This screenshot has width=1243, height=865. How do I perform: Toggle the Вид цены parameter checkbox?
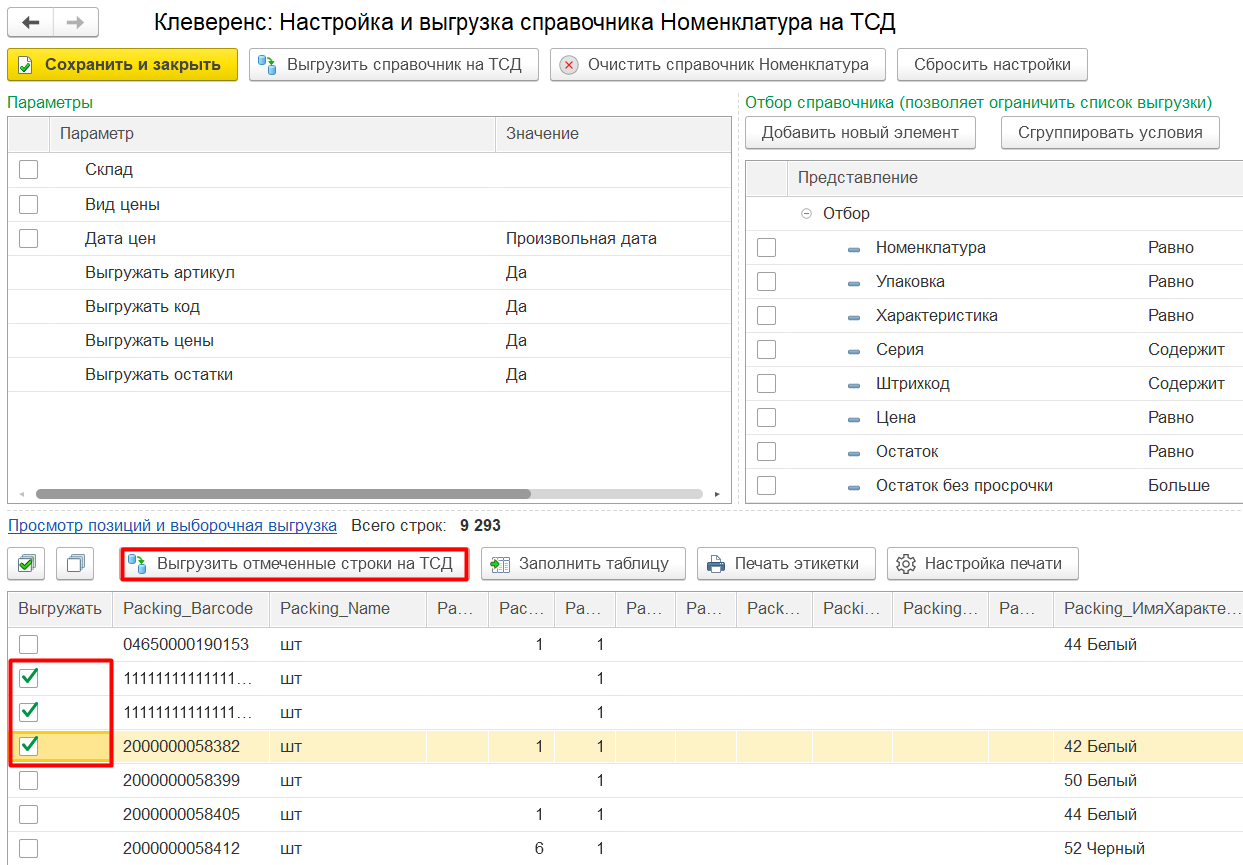(28, 204)
